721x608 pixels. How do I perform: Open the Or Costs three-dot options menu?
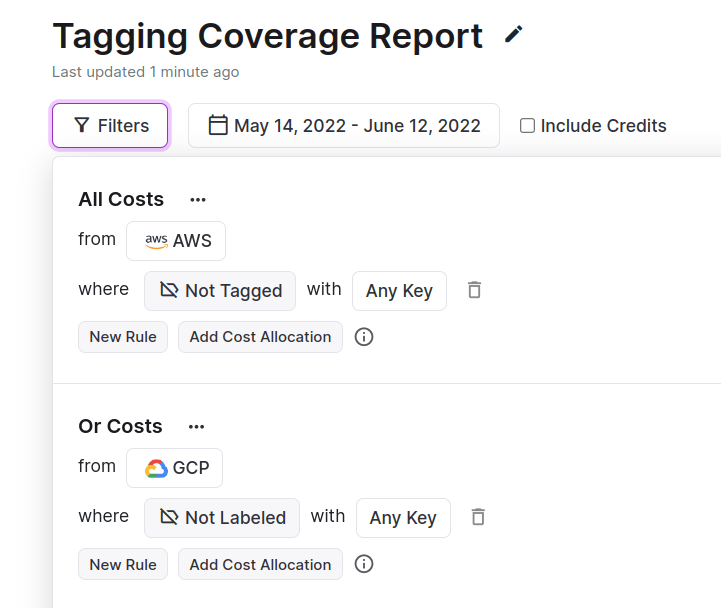[196, 427]
